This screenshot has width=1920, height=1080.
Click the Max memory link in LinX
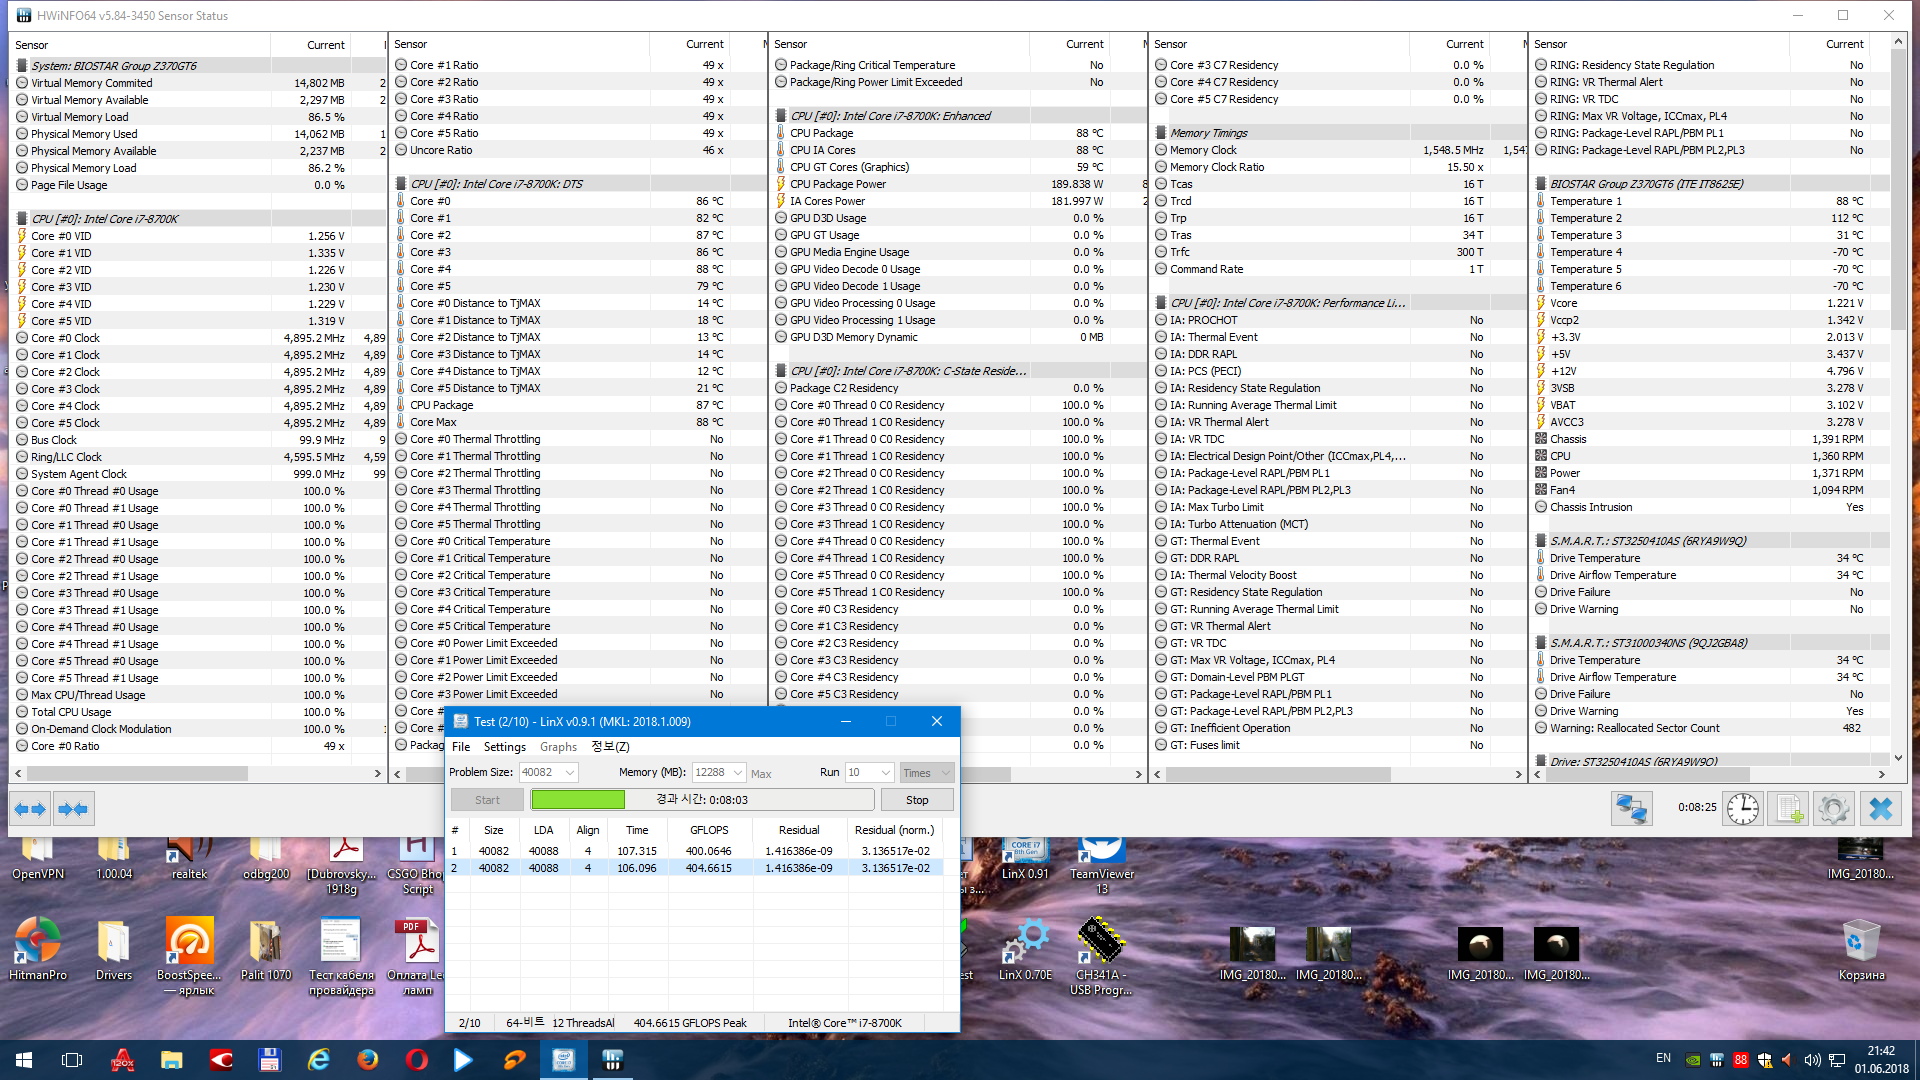pos(761,774)
